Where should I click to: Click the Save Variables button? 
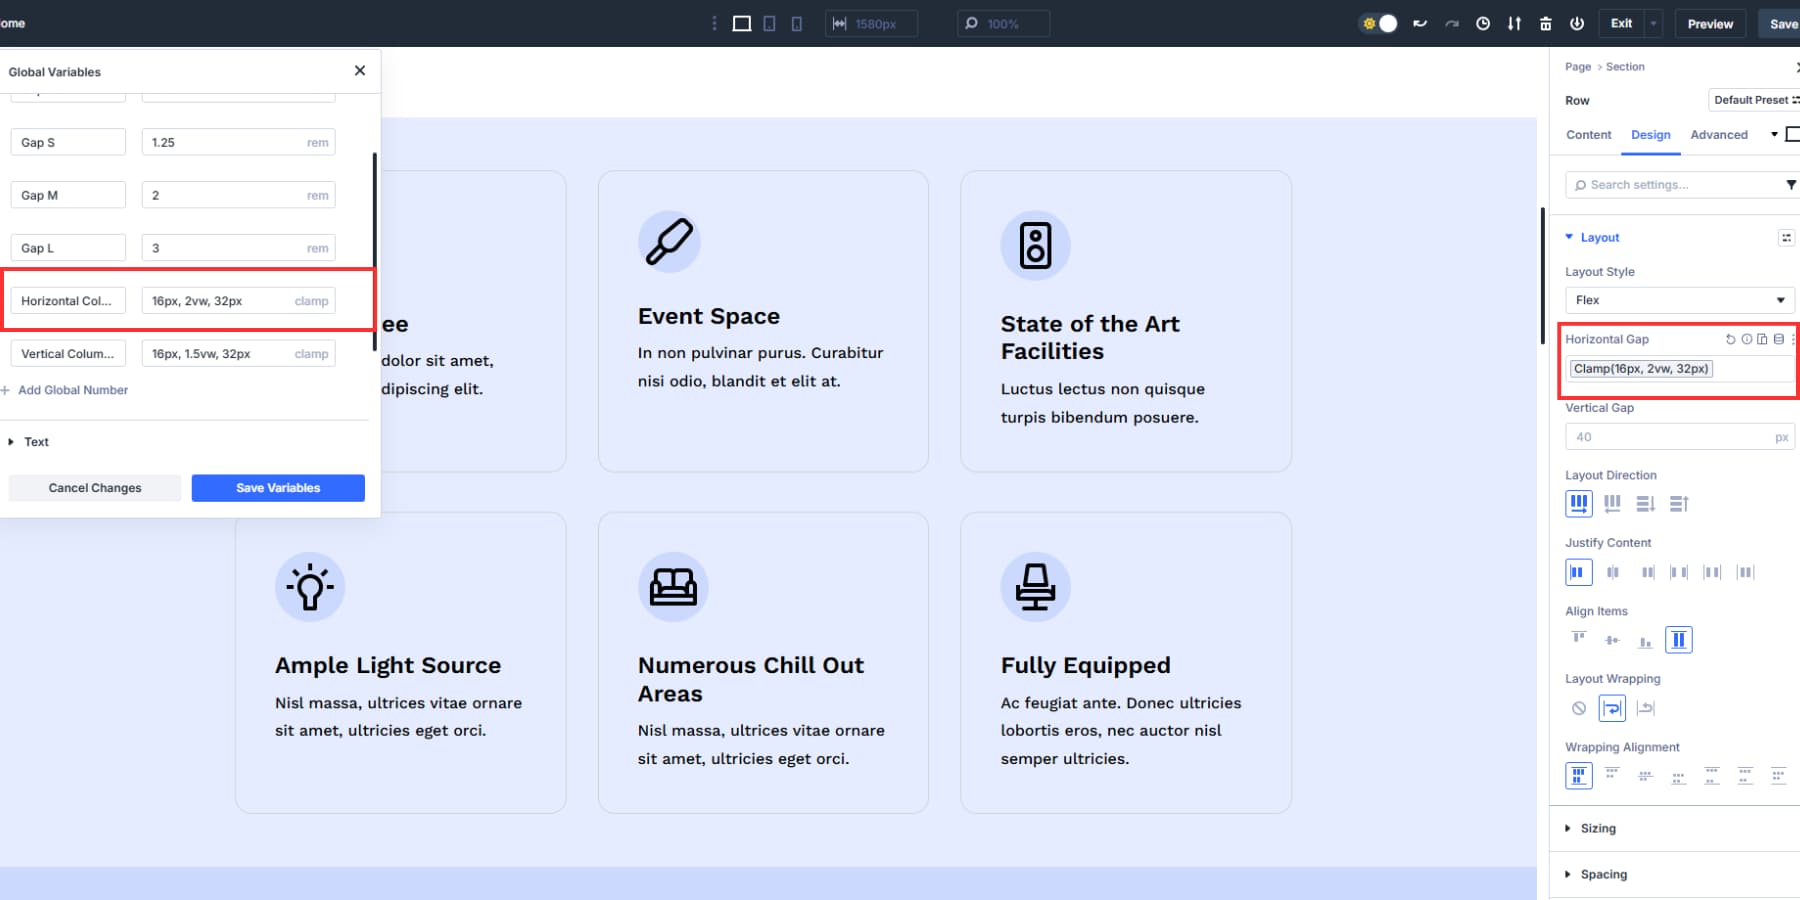[x=278, y=488]
